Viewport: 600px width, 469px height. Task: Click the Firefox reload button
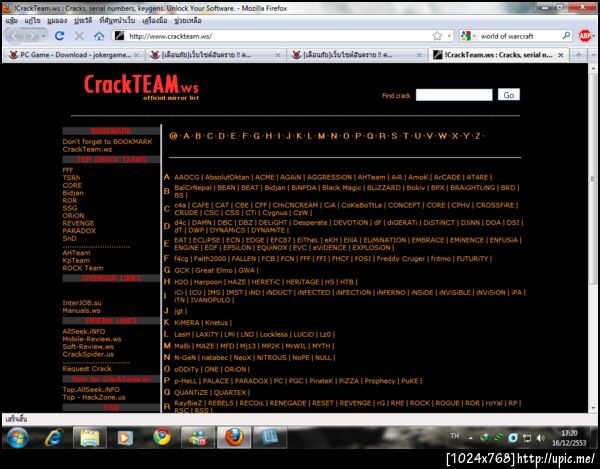click(x=59, y=36)
